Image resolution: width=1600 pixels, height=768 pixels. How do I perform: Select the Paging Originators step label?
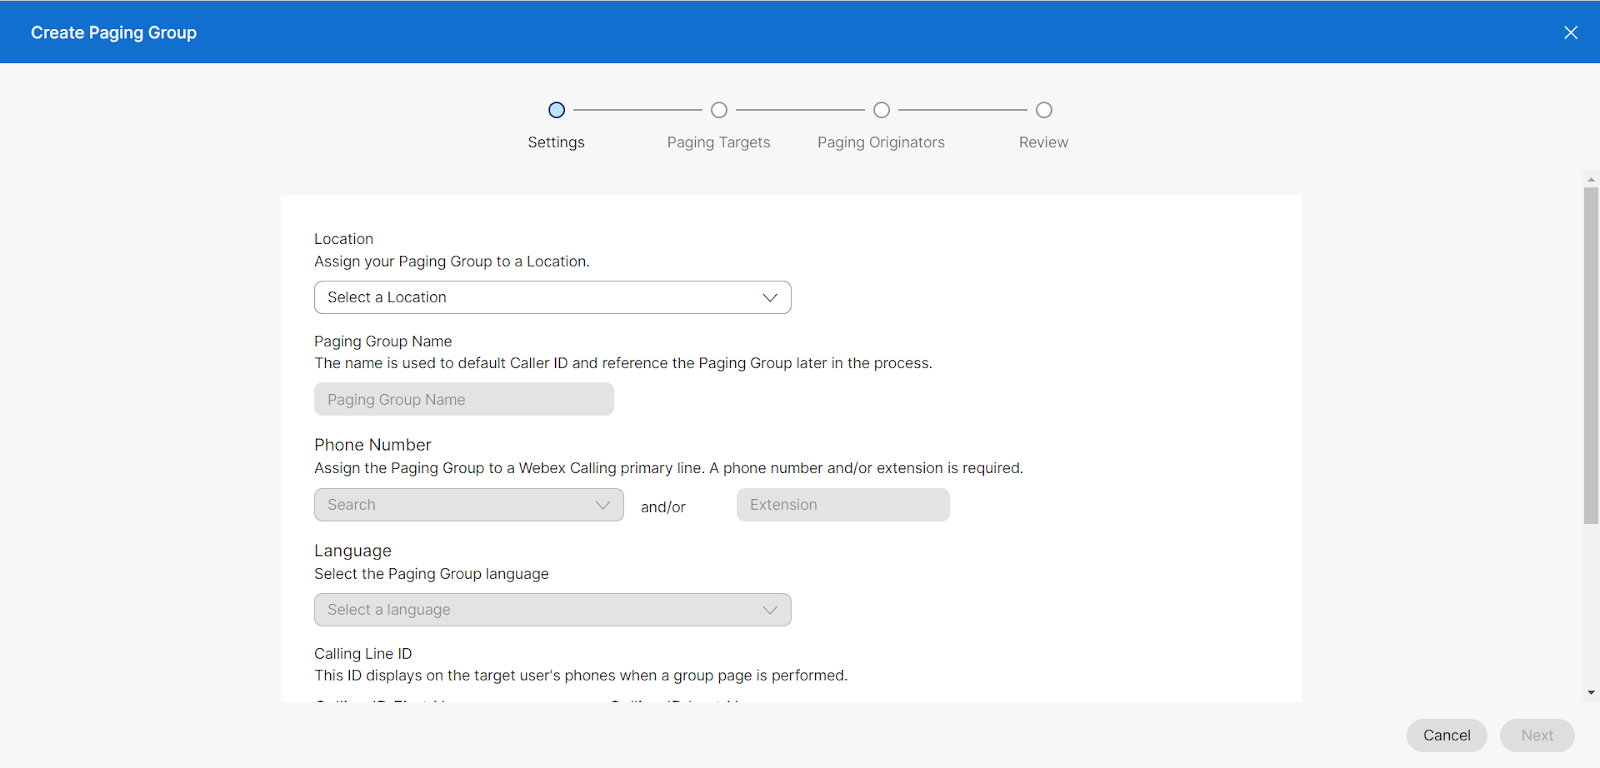[881, 142]
